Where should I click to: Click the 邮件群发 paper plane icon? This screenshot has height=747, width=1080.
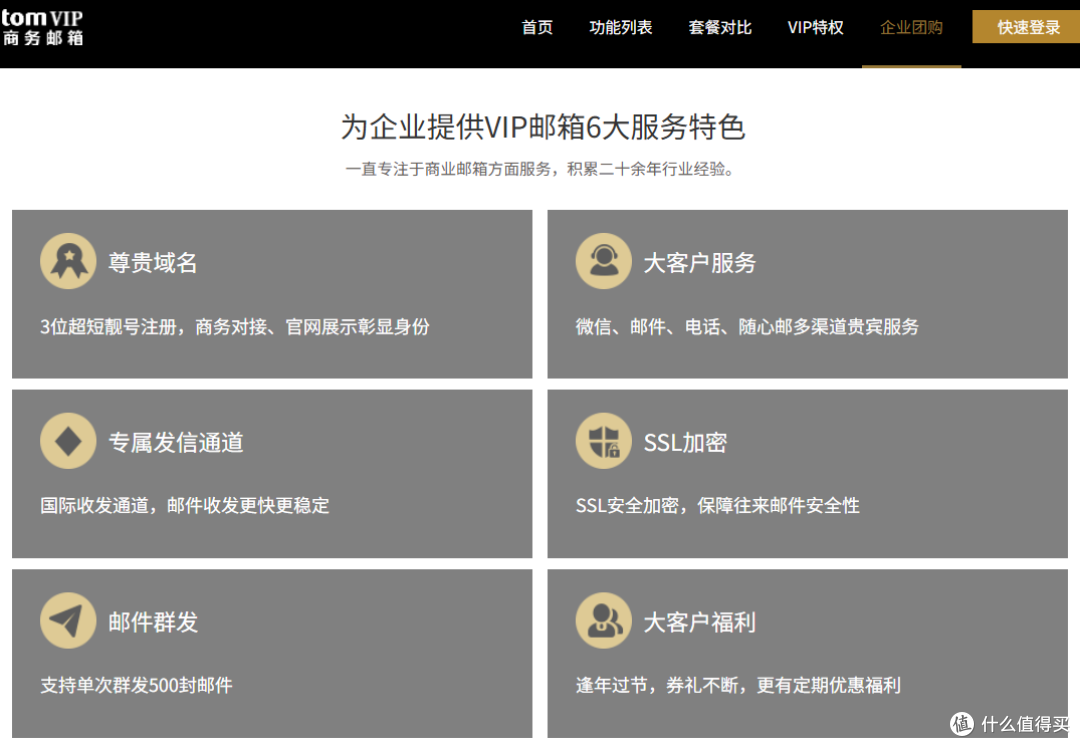tap(68, 620)
